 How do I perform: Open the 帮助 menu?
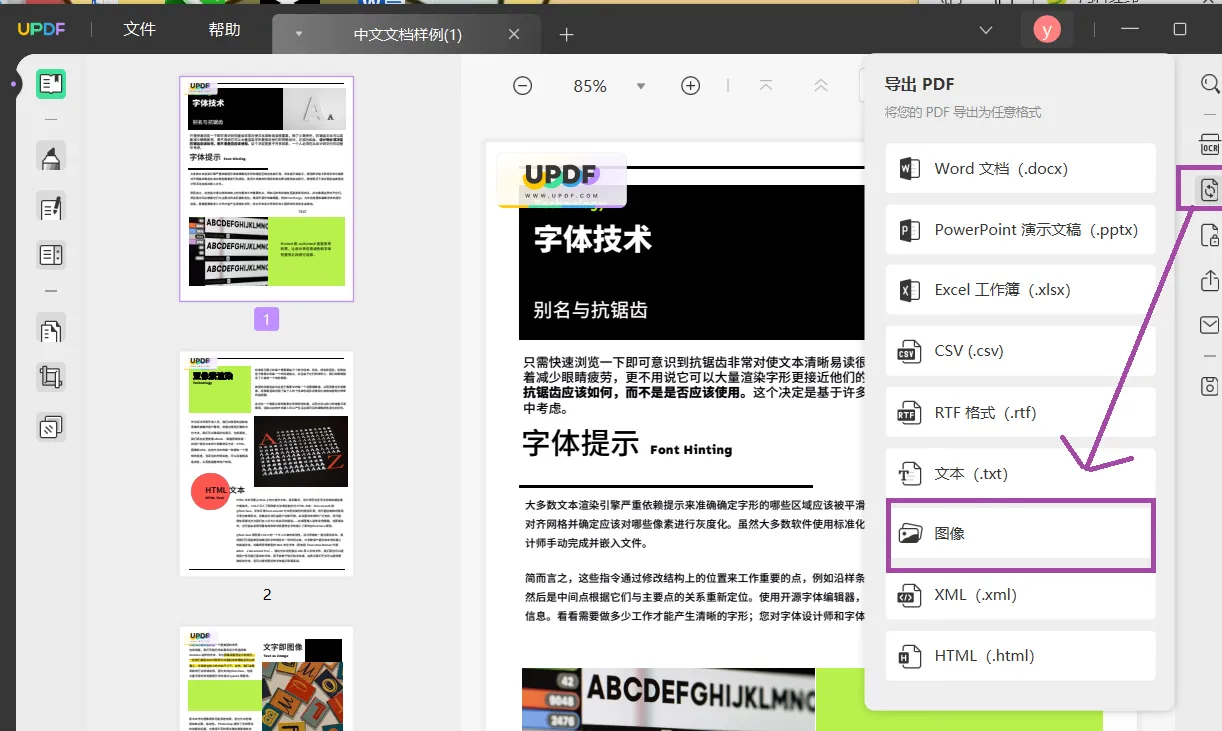click(x=225, y=30)
